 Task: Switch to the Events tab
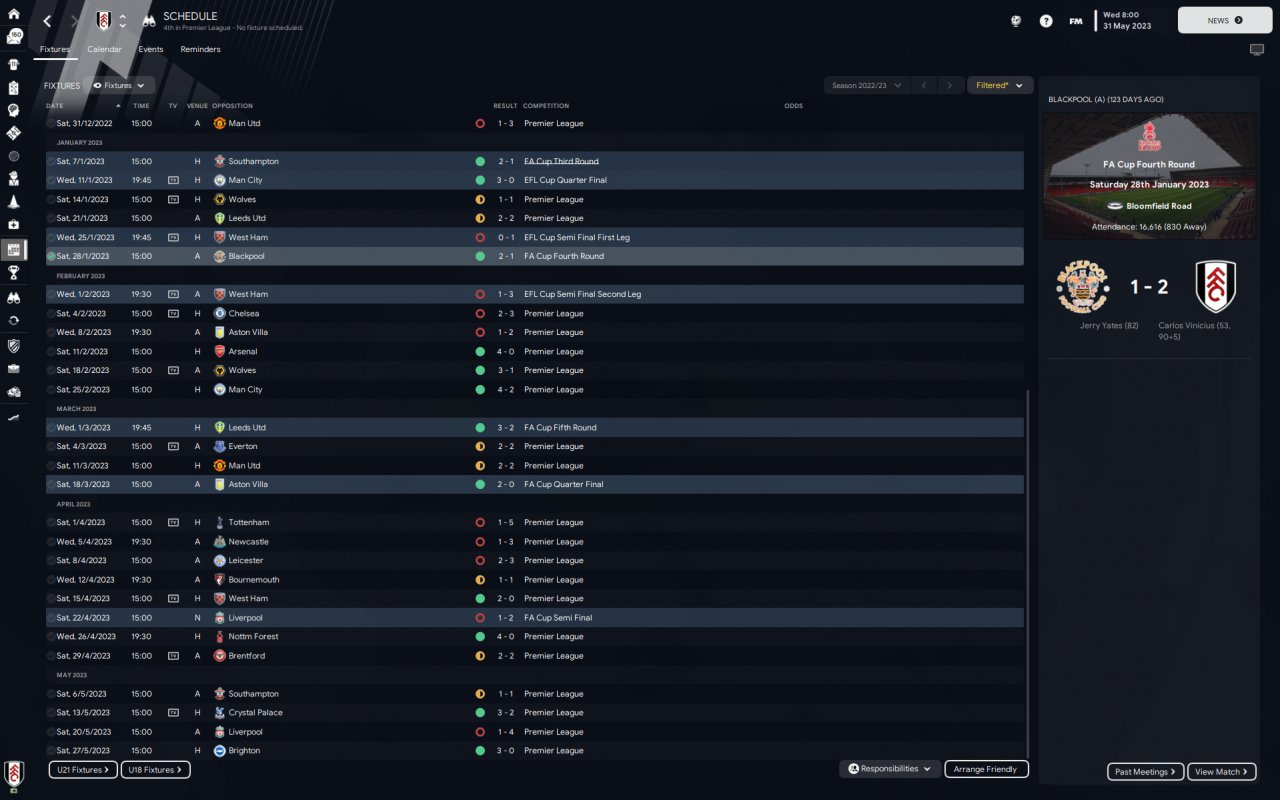[x=151, y=49]
